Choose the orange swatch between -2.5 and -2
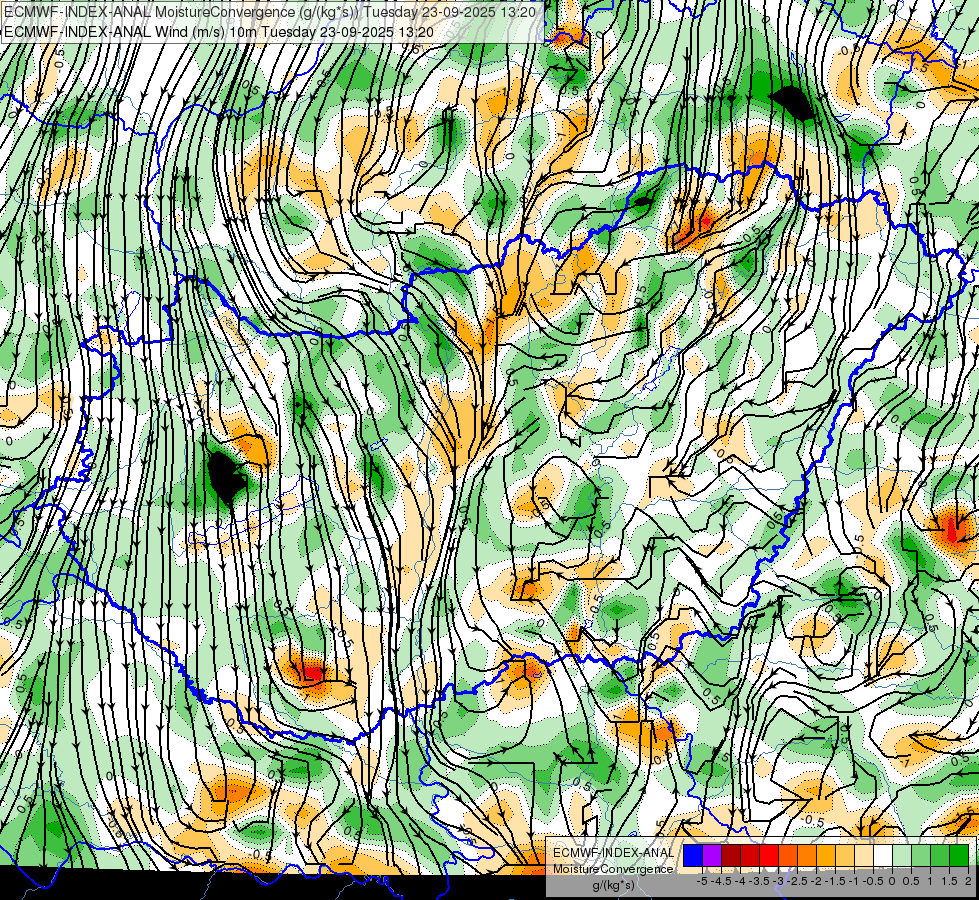Viewport: 979px width, 900px height. tap(807, 856)
